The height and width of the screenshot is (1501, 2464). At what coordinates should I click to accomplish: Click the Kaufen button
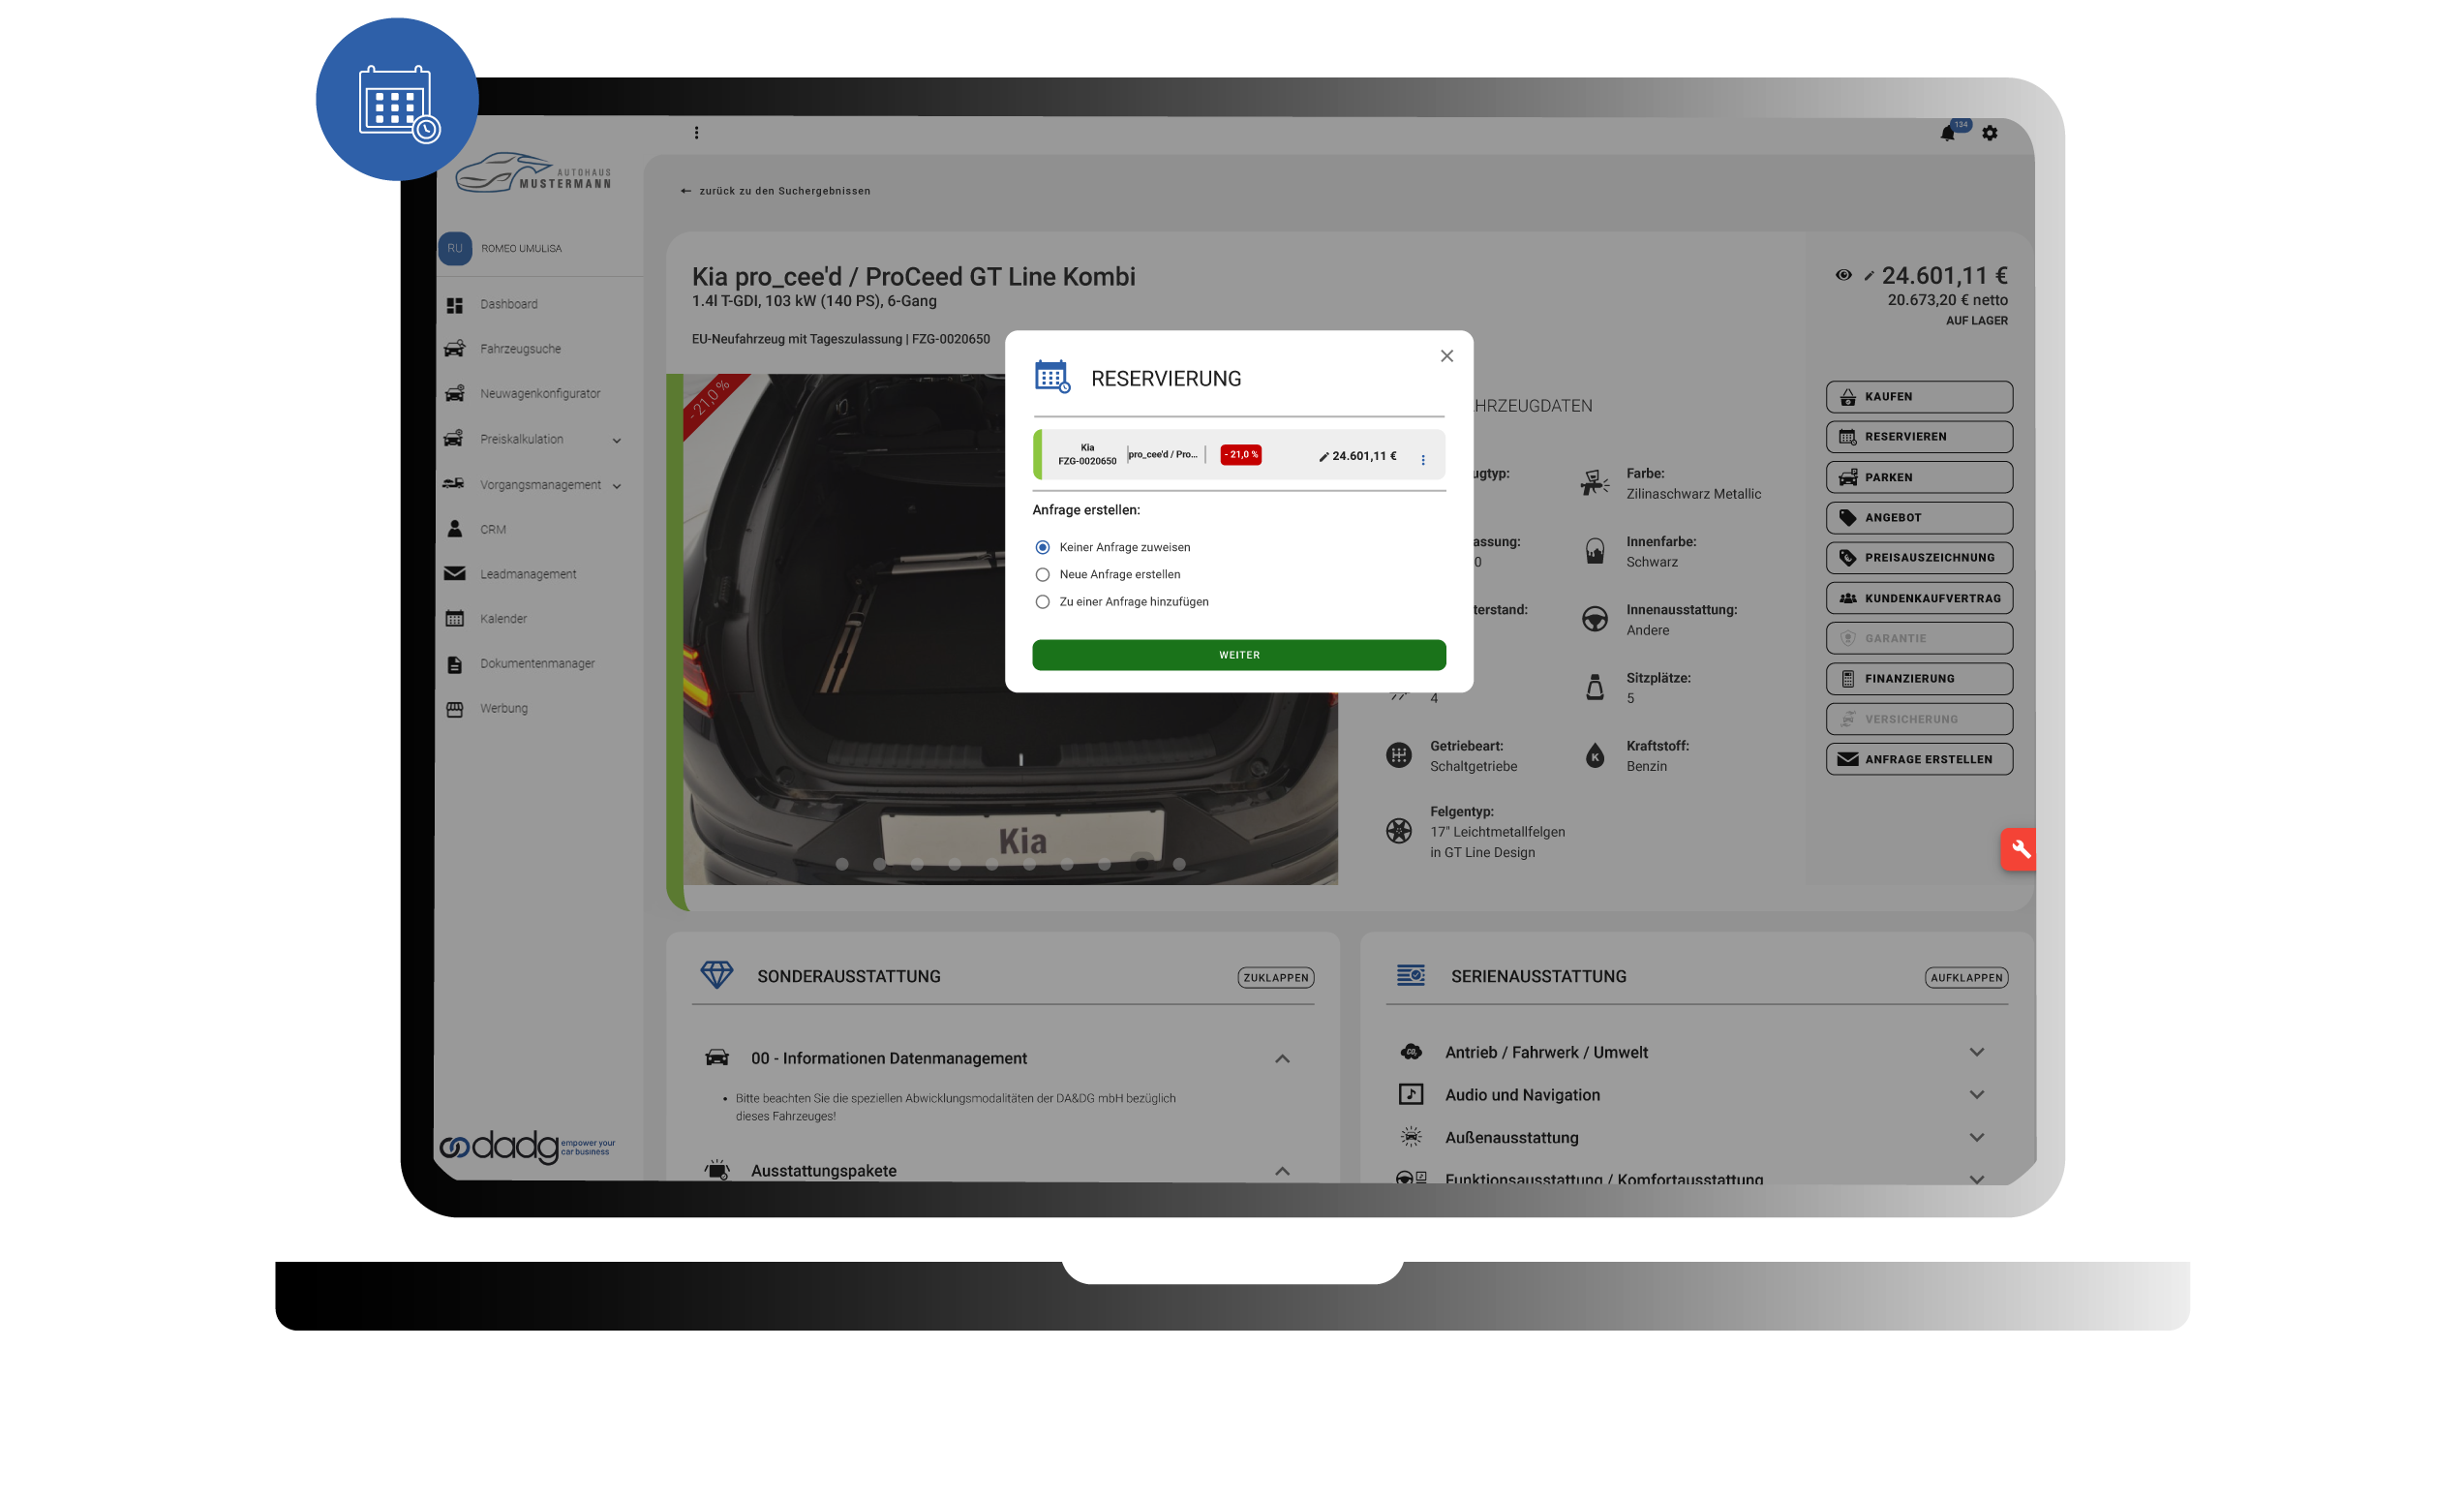click(1919, 397)
